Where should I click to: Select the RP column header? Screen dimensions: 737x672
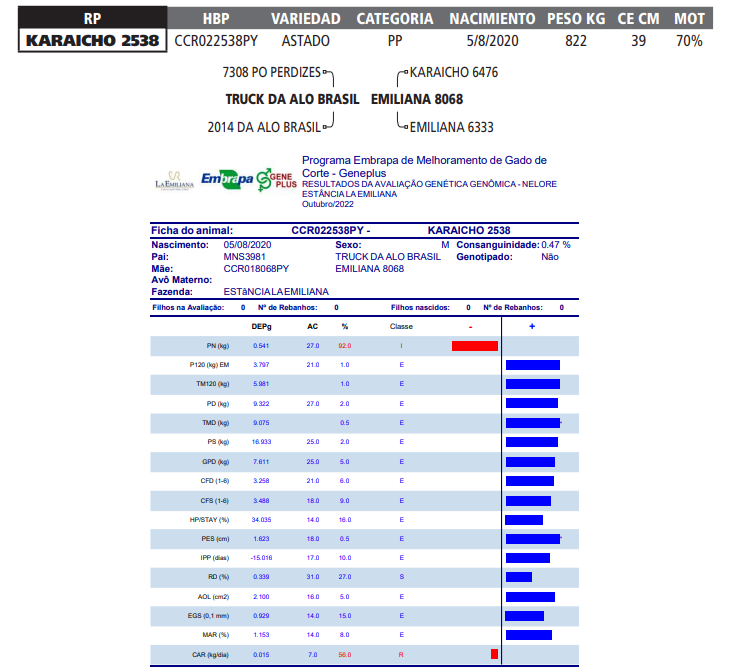[x=92, y=18]
